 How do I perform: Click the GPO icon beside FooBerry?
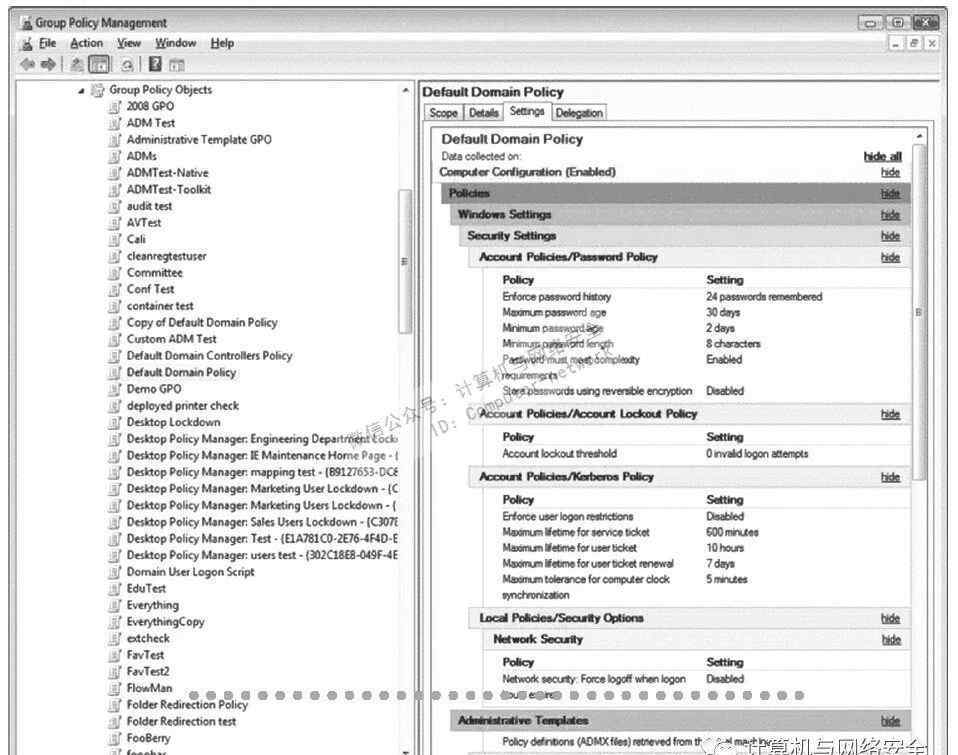tap(114, 739)
